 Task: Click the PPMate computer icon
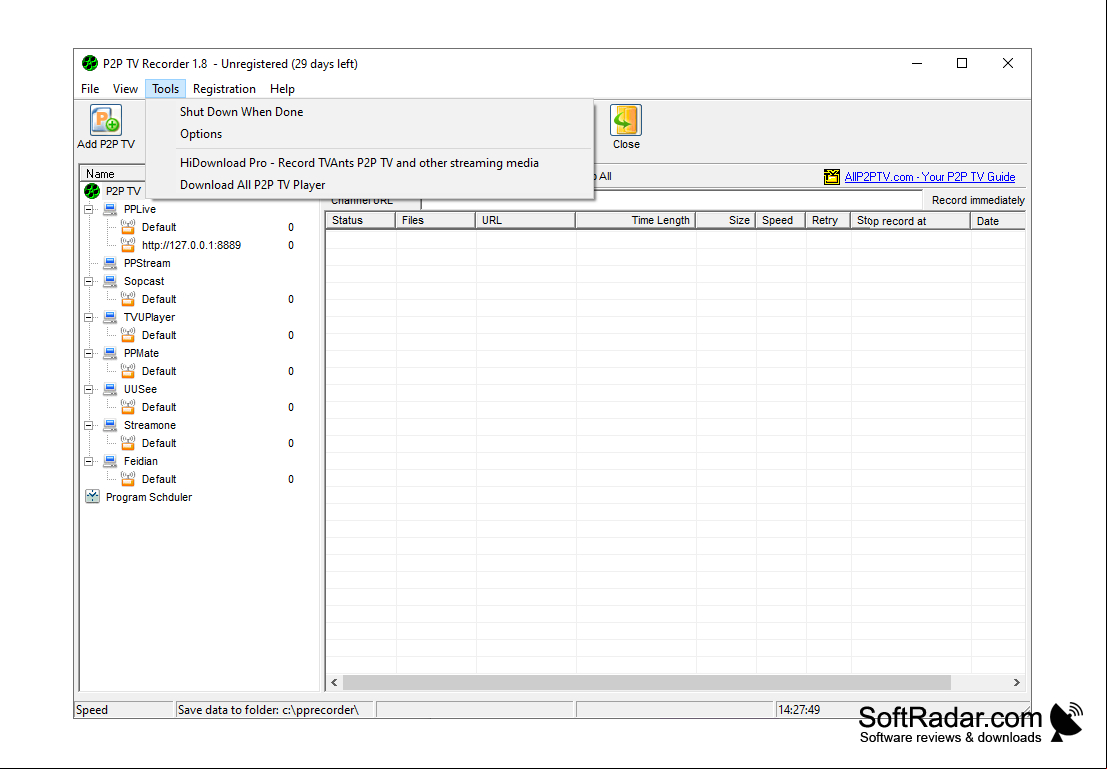pyautogui.click(x=110, y=353)
